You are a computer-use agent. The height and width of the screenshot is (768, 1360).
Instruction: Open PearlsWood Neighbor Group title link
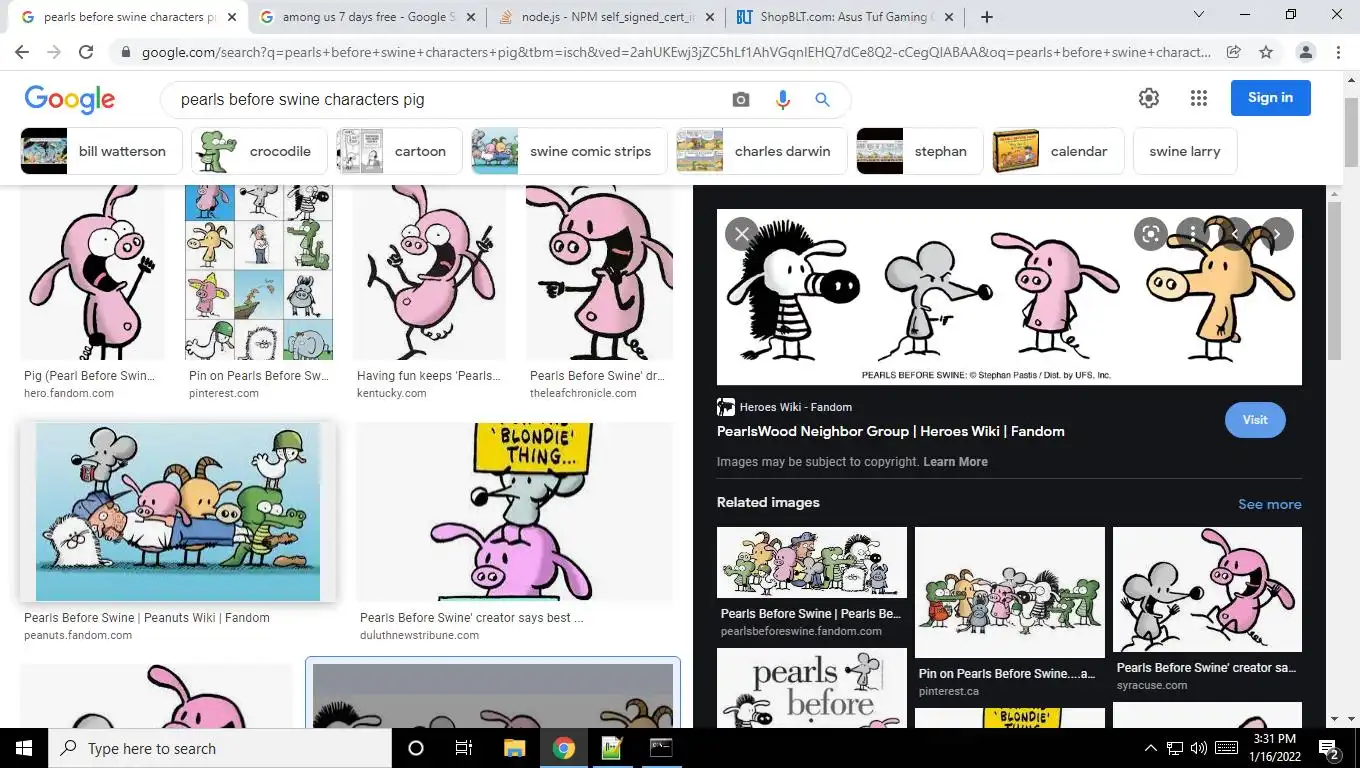coord(890,431)
